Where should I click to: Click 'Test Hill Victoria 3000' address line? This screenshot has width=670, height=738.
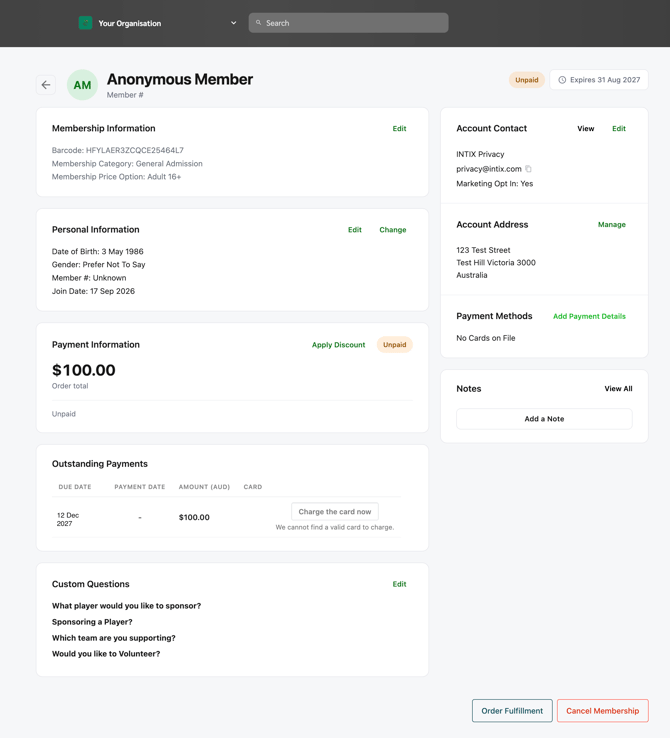[x=496, y=263]
